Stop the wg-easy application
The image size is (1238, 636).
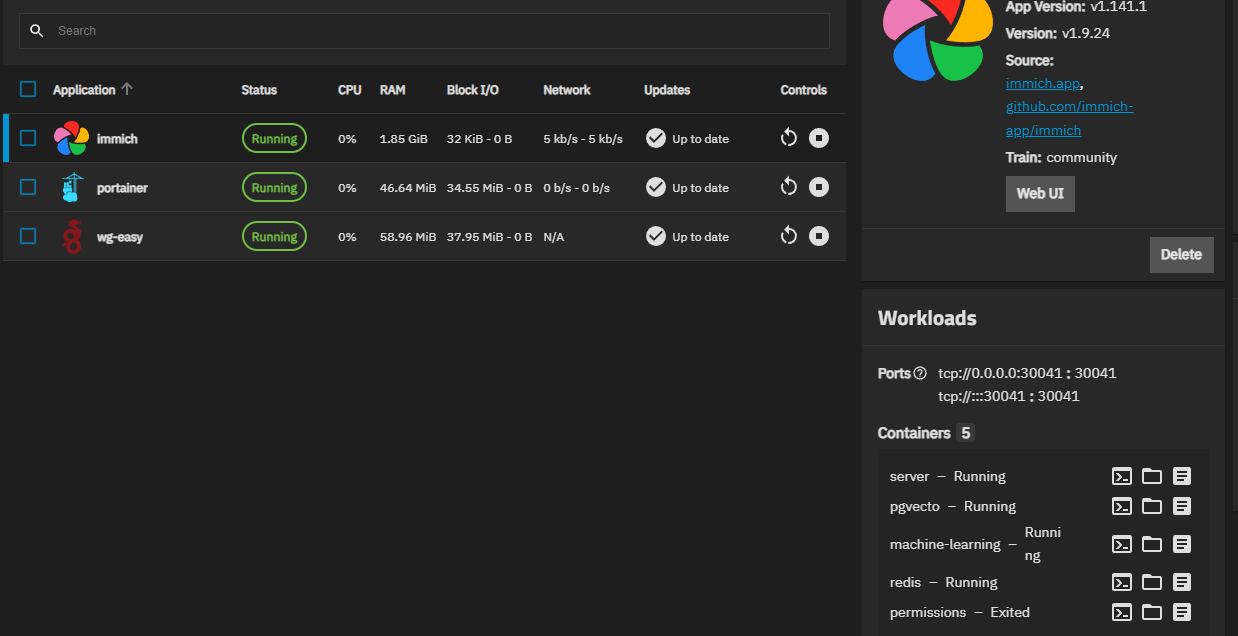point(819,236)
